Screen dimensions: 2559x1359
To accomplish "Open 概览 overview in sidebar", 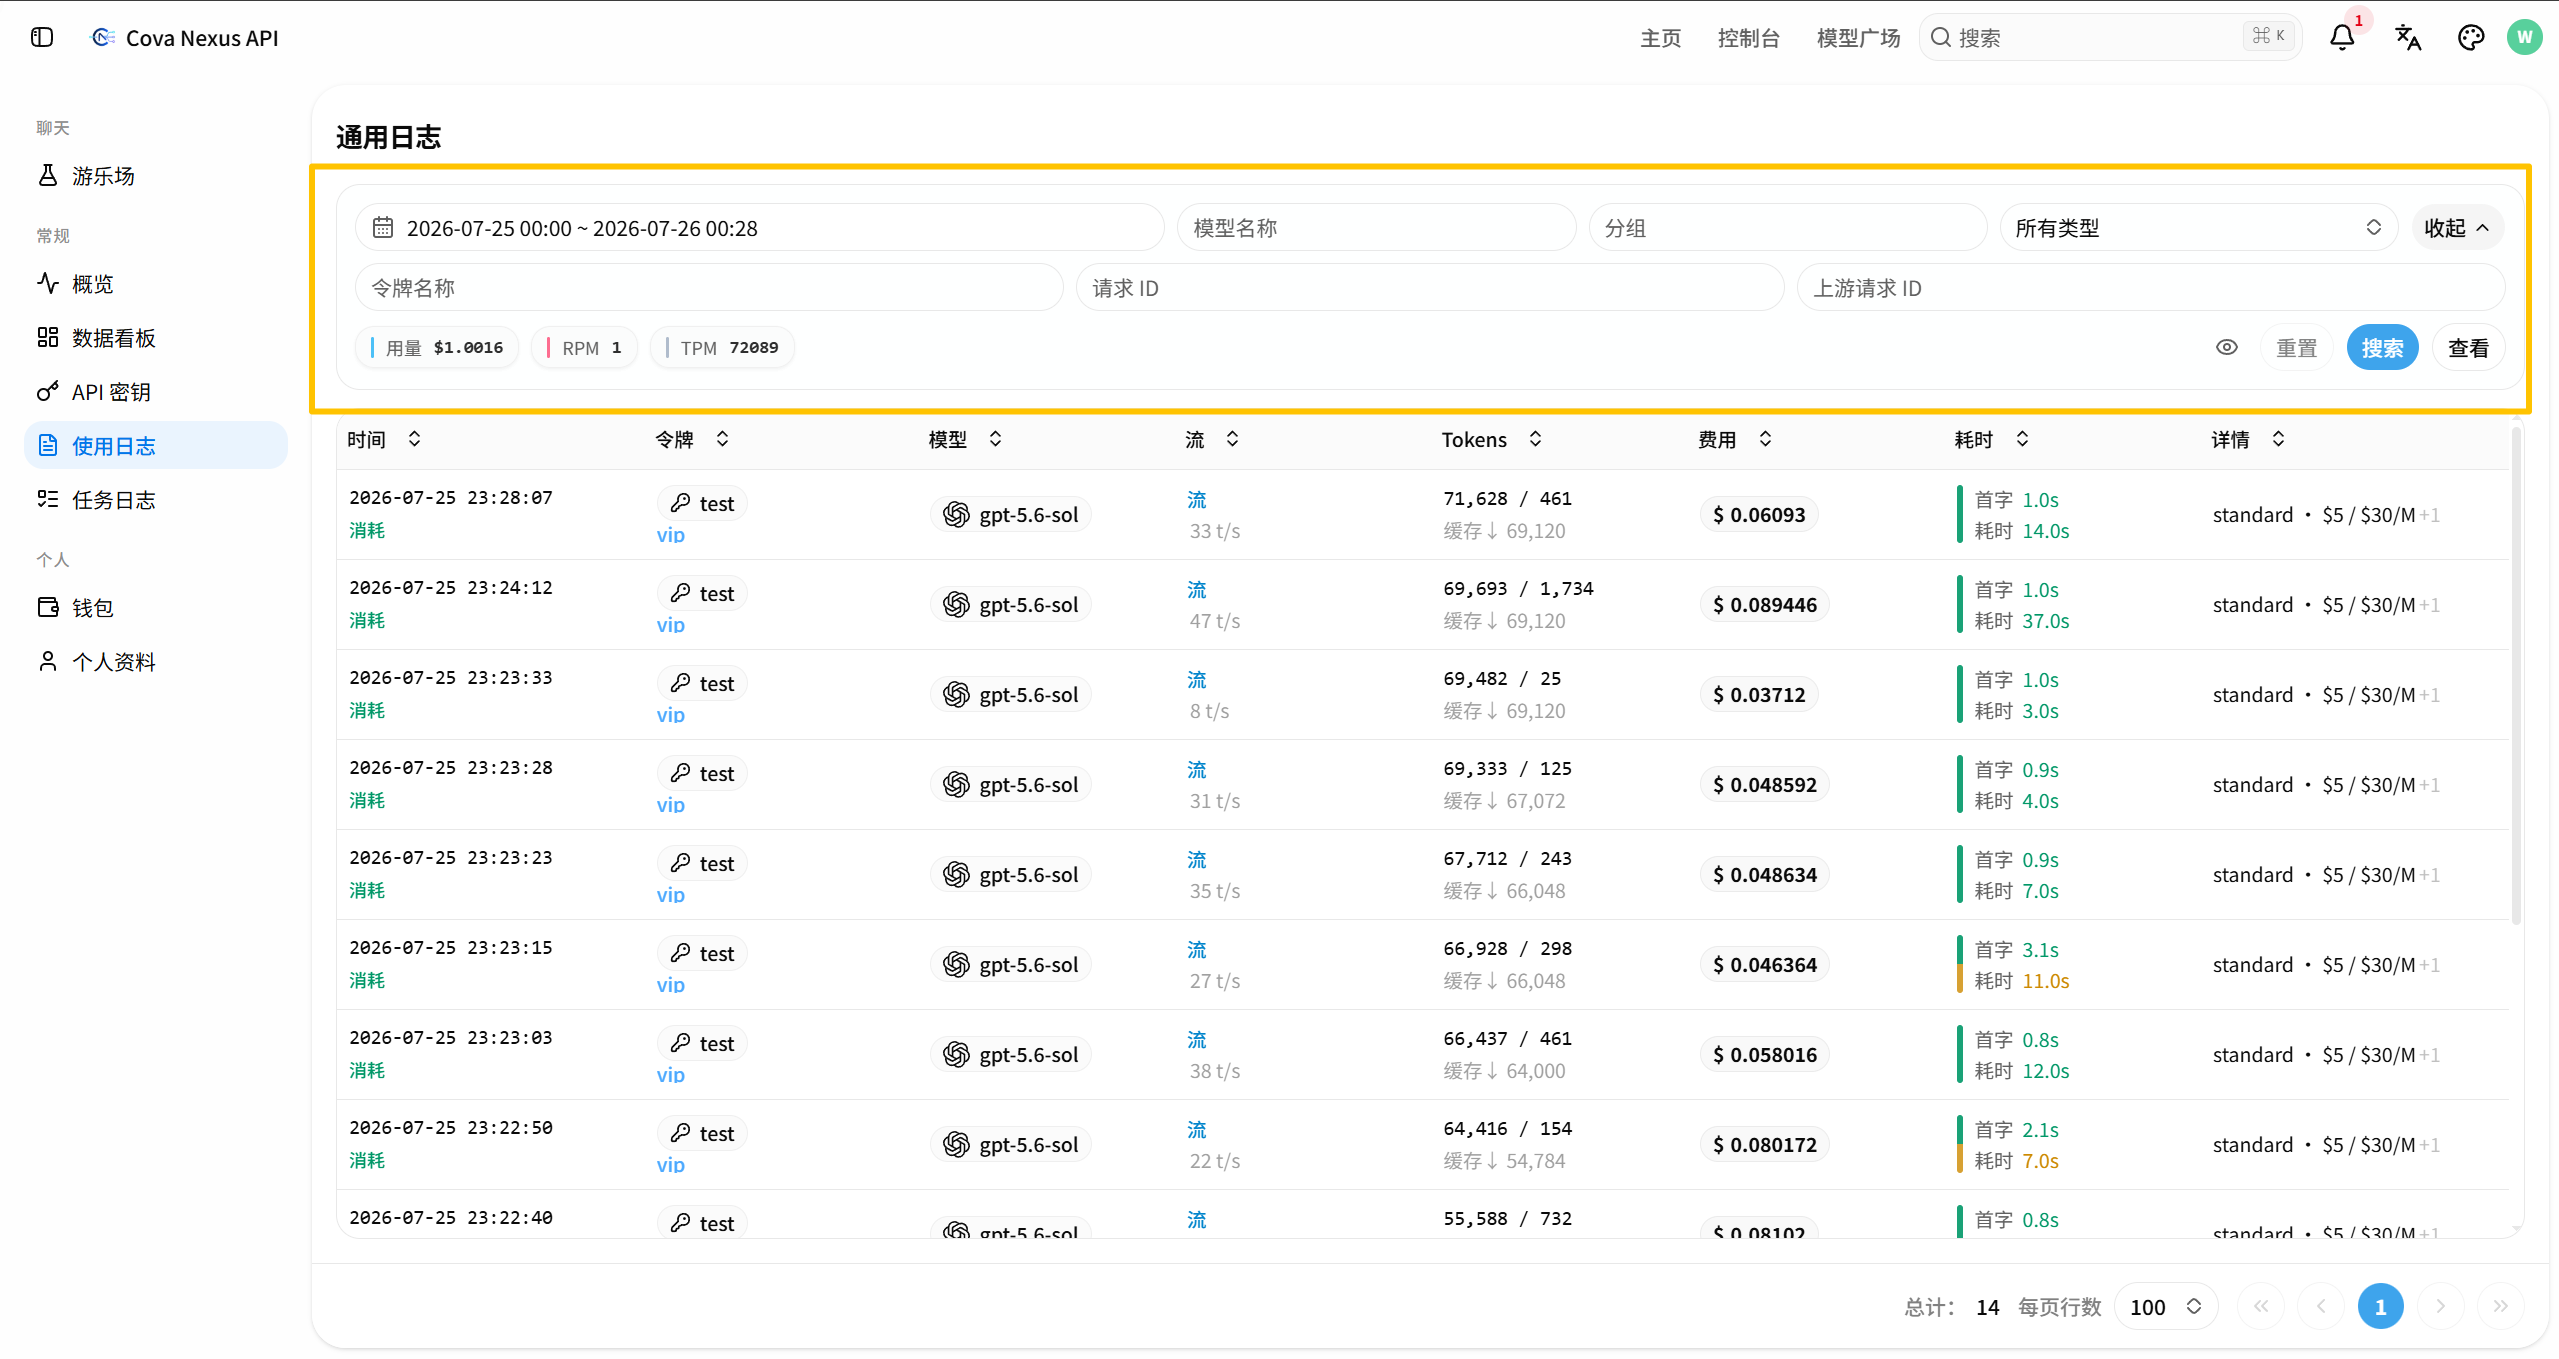I will (x=155, y=284).
